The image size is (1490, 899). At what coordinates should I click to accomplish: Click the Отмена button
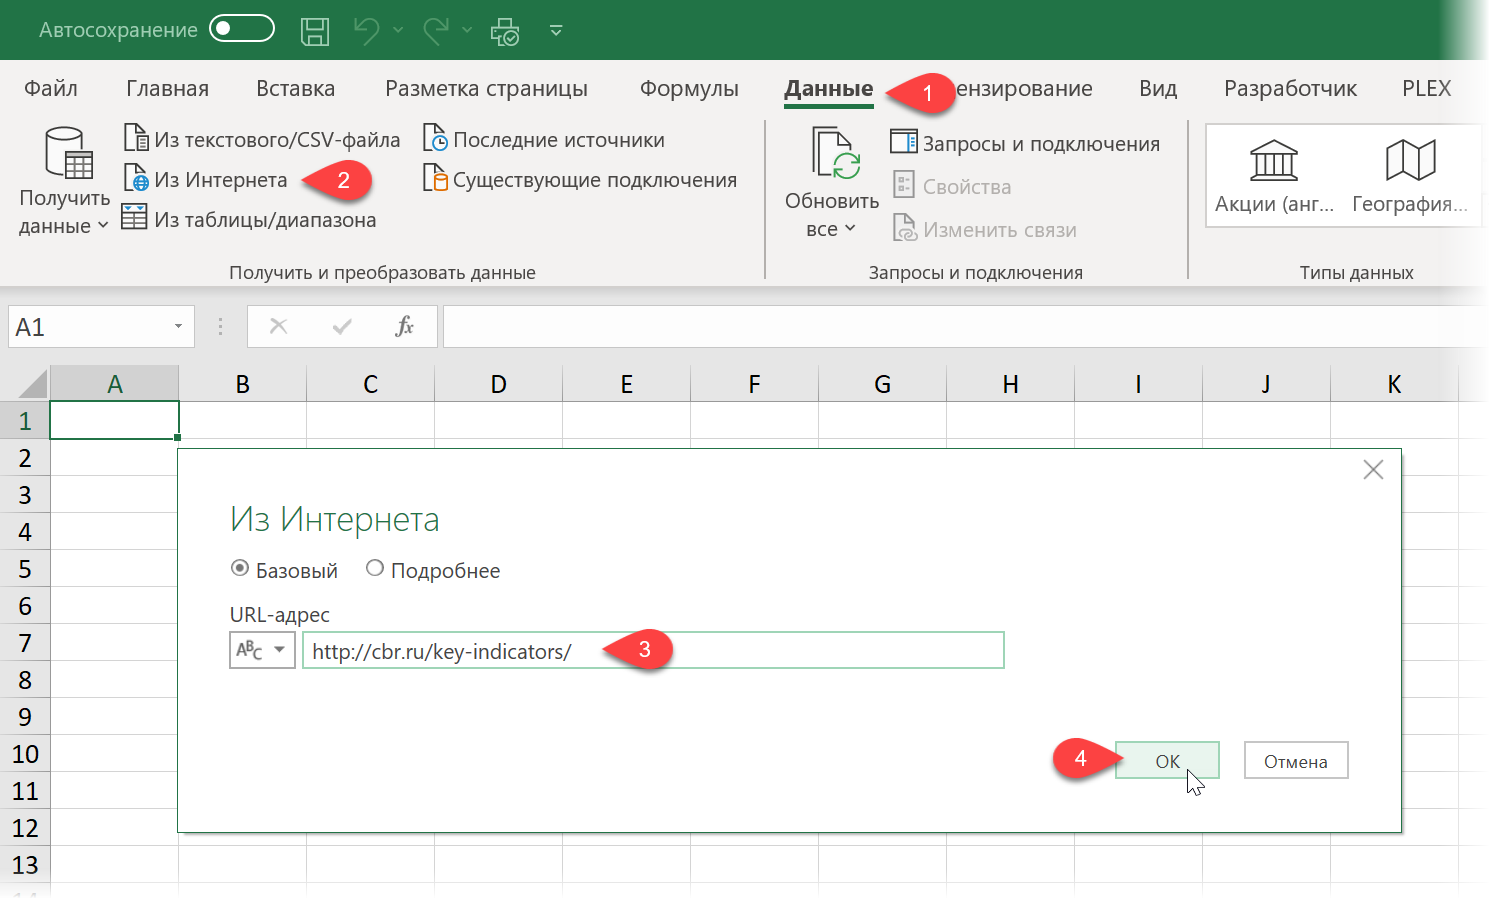[x=1296, y=760]
